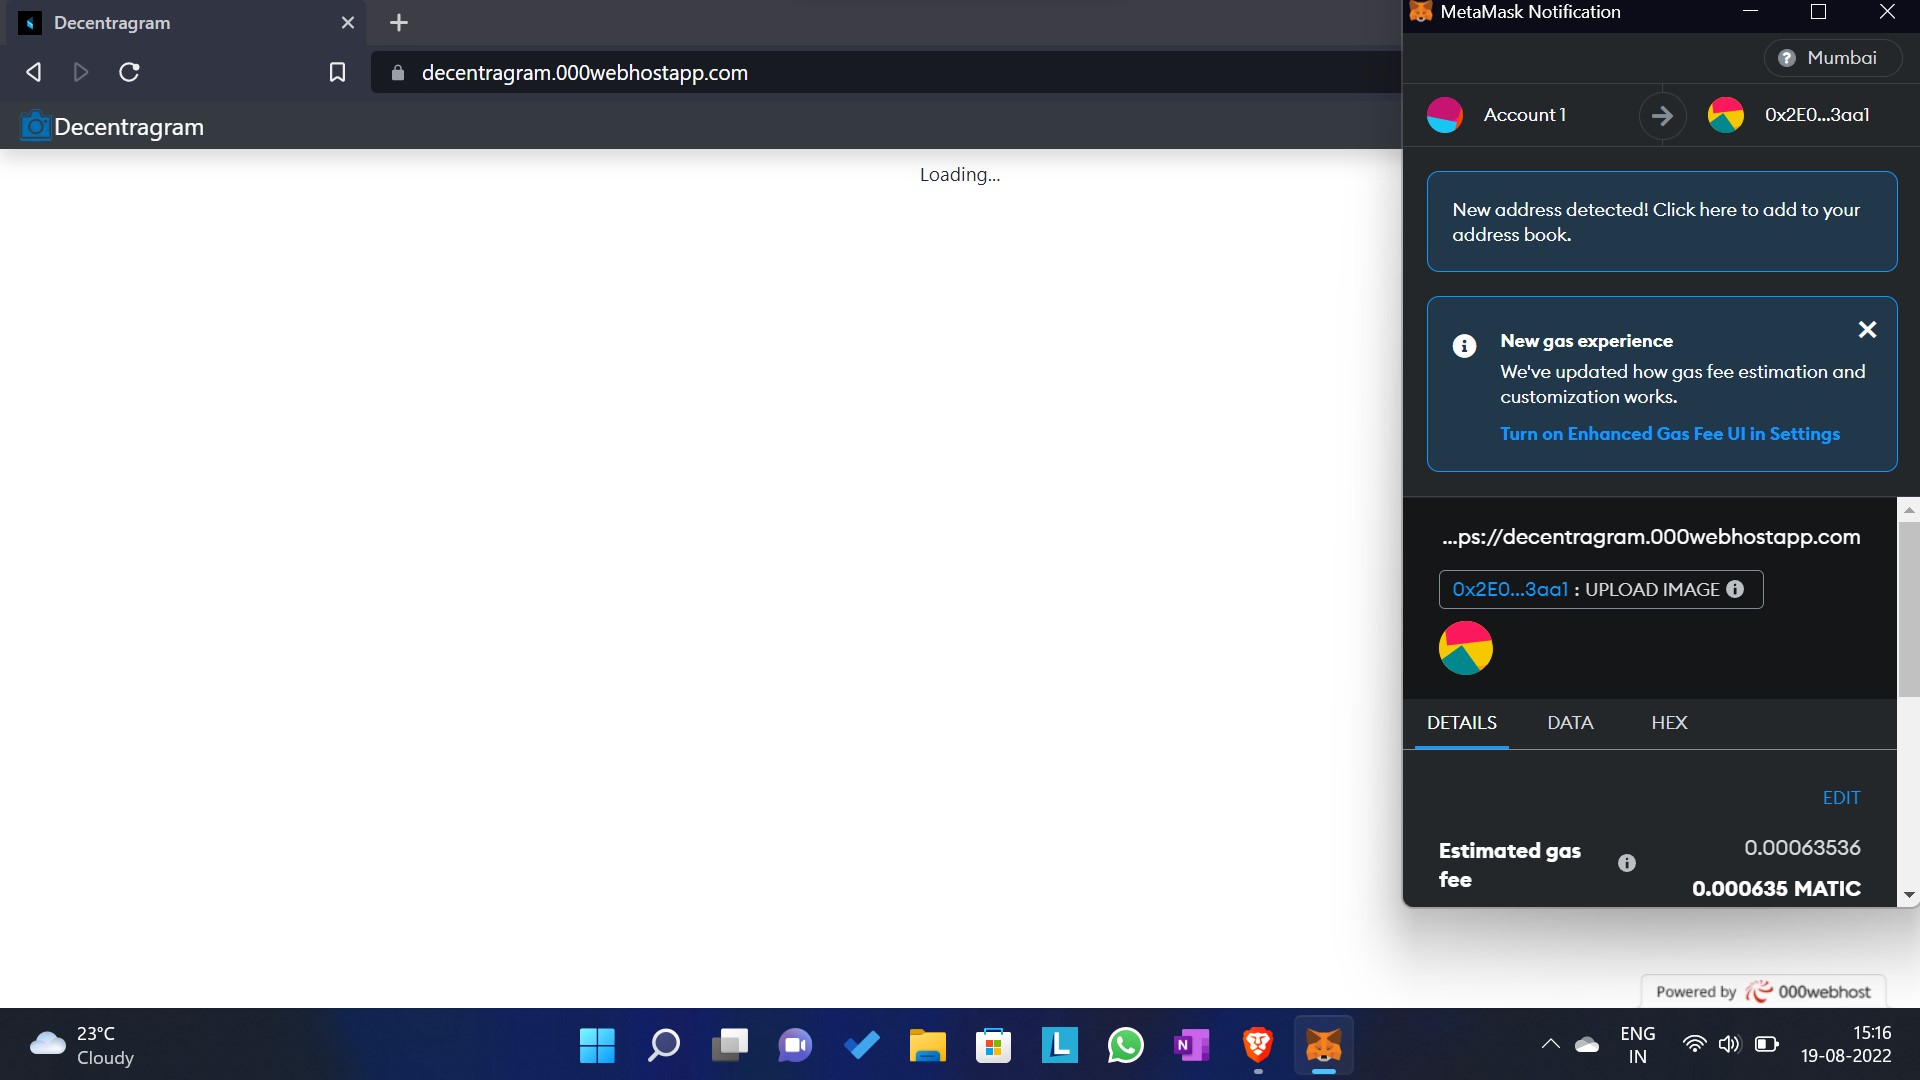Viewport: 1920px width, 1080px height.
Task: Open a new browser tab
Action: pyautogui.click(x=399, y=22)
